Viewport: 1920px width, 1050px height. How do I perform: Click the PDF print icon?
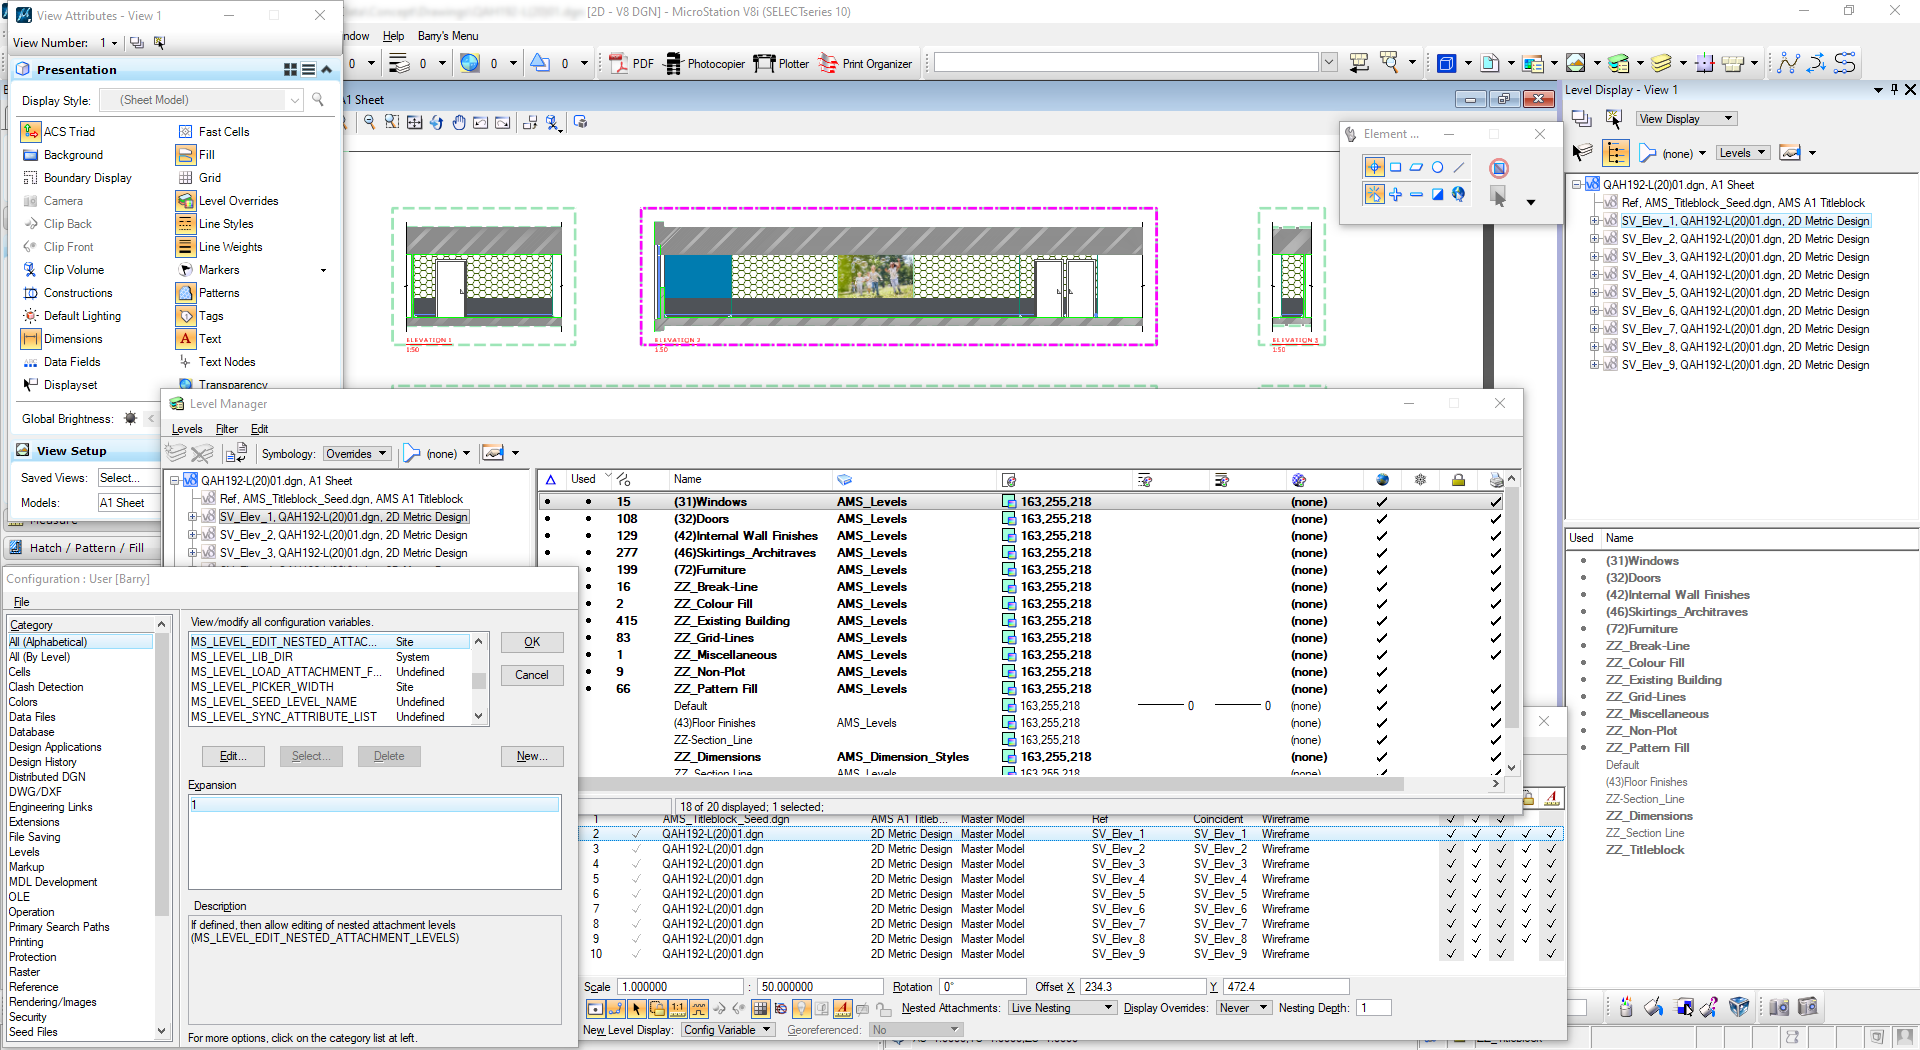click(618, 64)
